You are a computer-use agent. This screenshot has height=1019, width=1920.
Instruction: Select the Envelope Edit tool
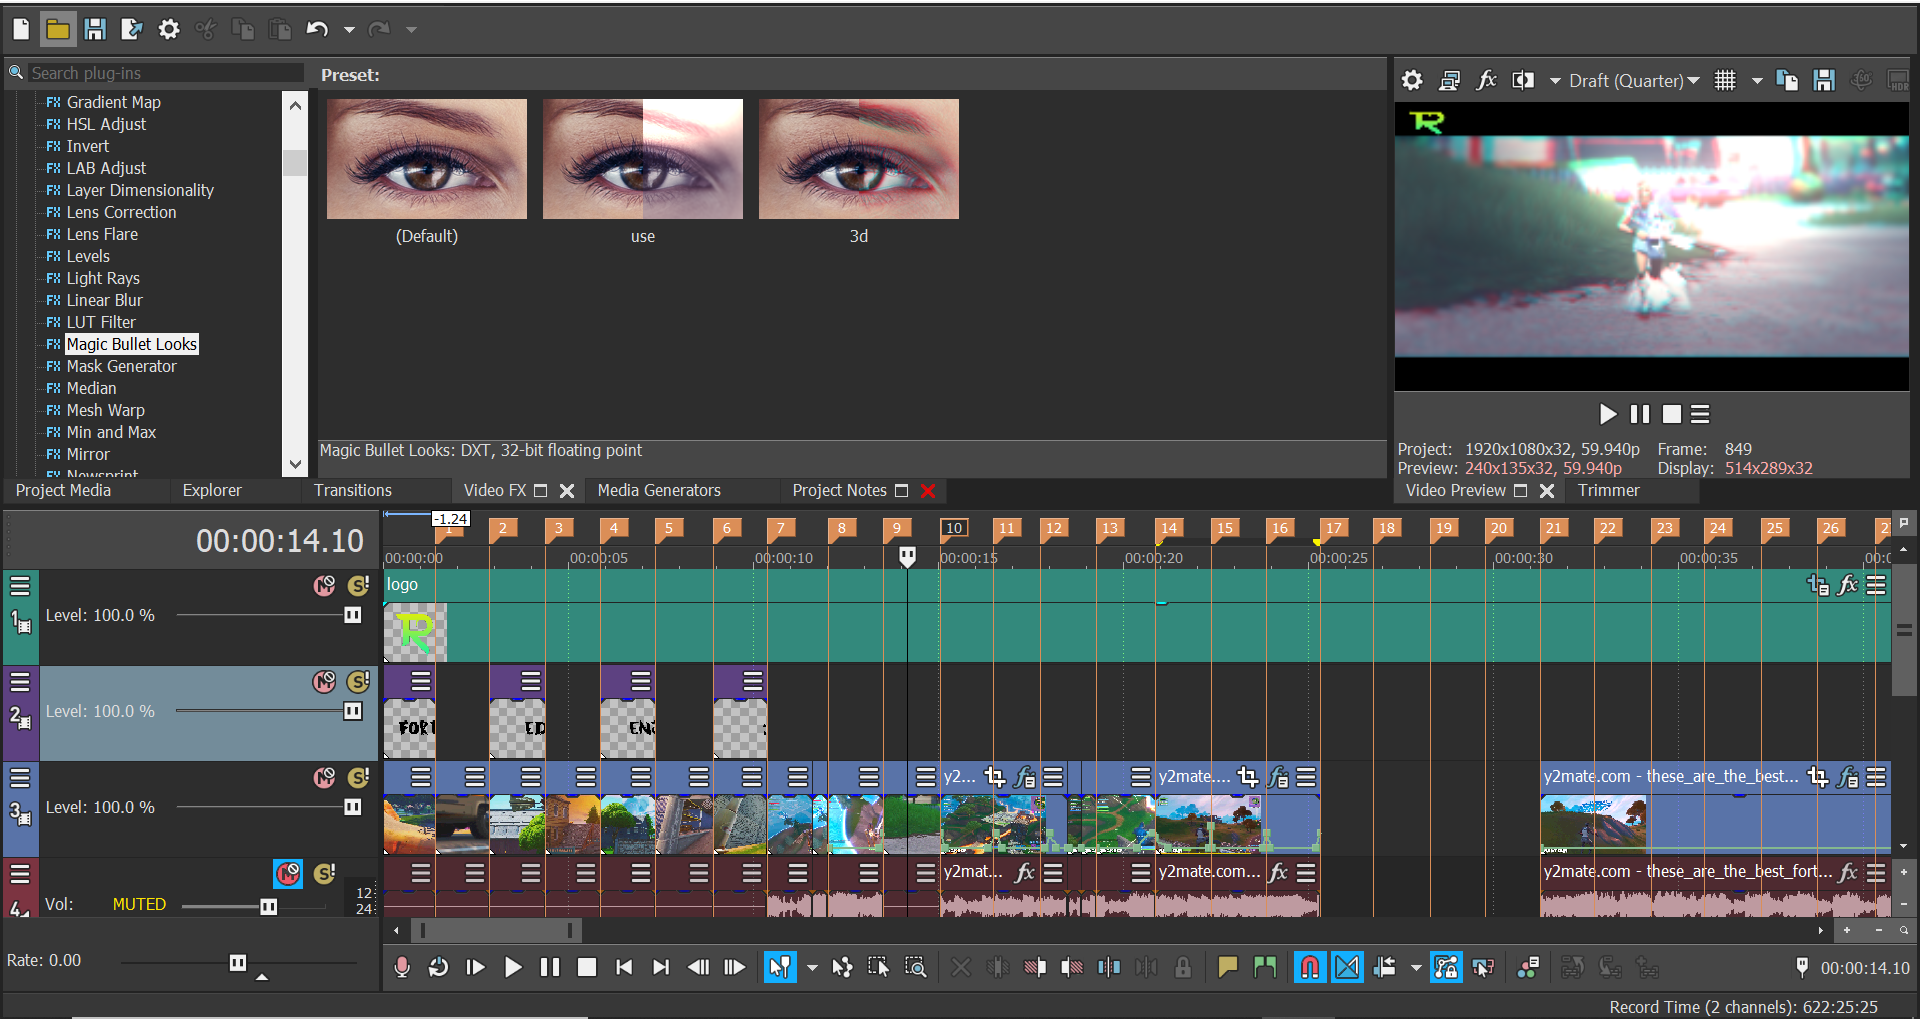pos(843,967)
